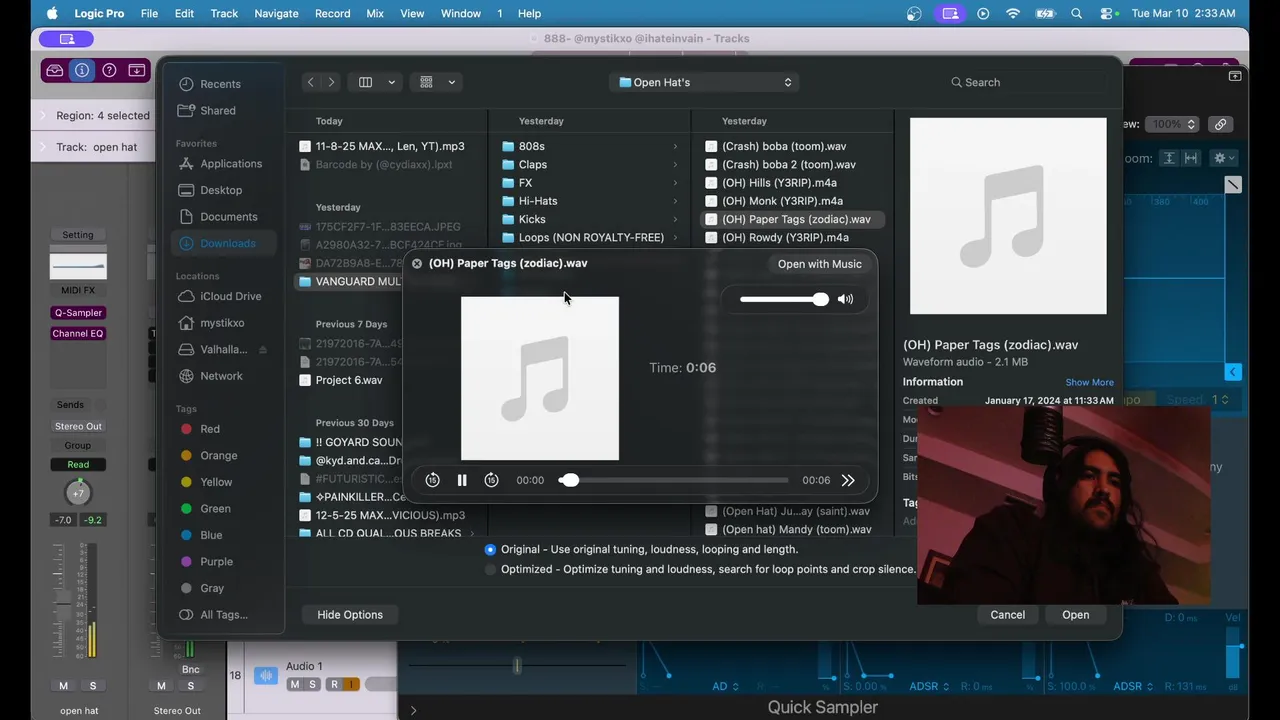Open Desktop in sidebar Favorites
1280x720 pixels.
pos(221,190)
